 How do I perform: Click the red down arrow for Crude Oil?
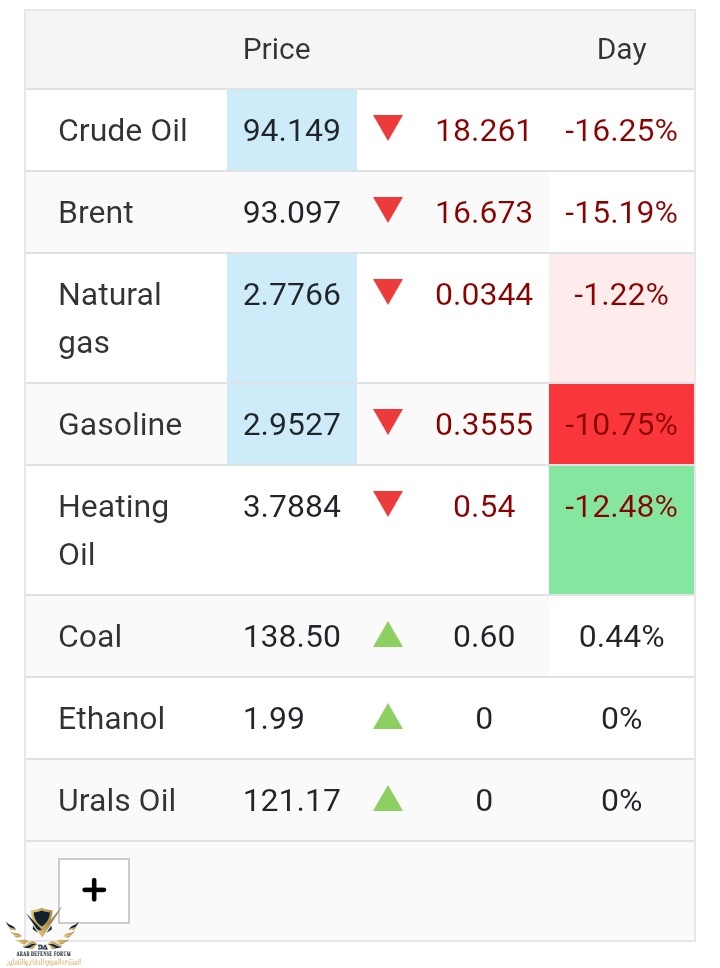point(388,128)
